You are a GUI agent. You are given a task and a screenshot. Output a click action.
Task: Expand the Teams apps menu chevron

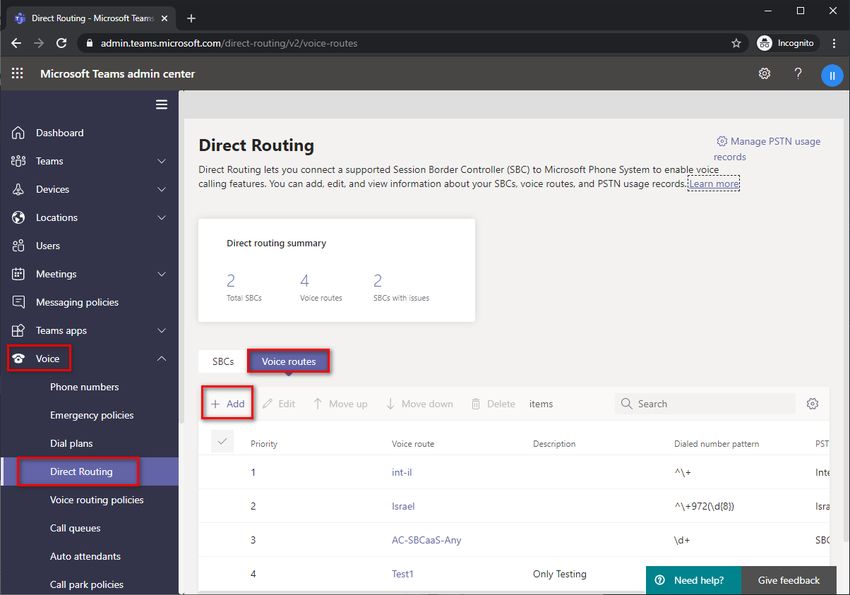pyautogui.click(x=162, y=330)
